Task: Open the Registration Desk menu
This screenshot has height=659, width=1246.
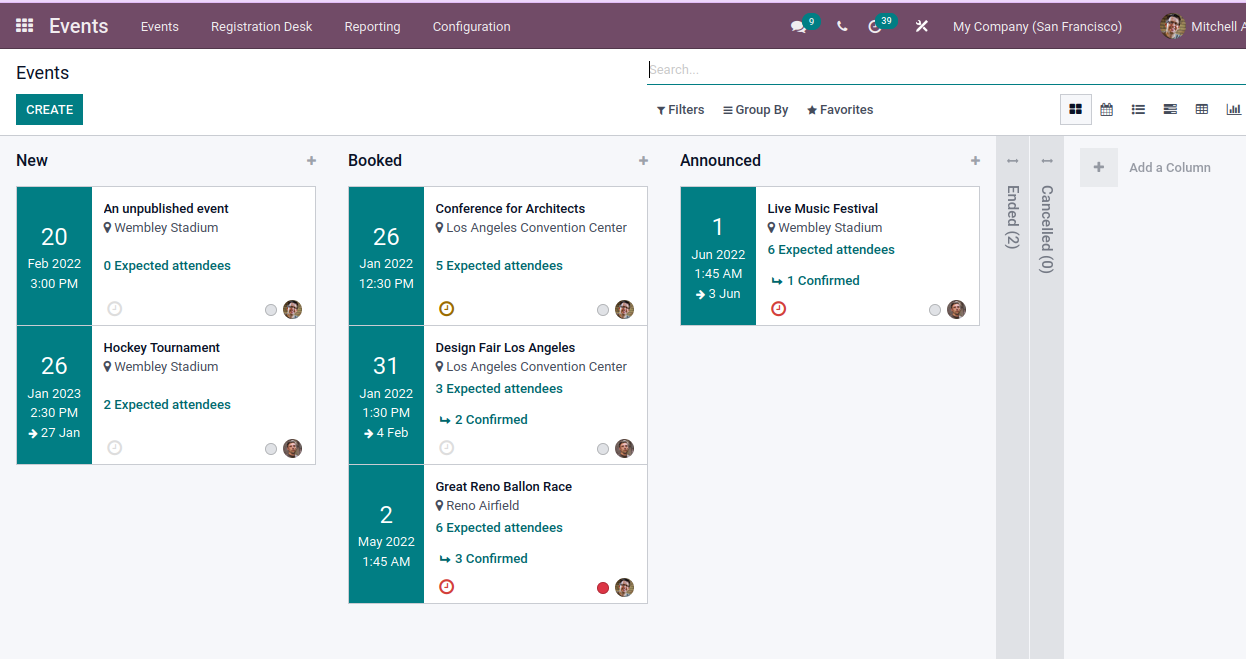Action: (261, 27)
